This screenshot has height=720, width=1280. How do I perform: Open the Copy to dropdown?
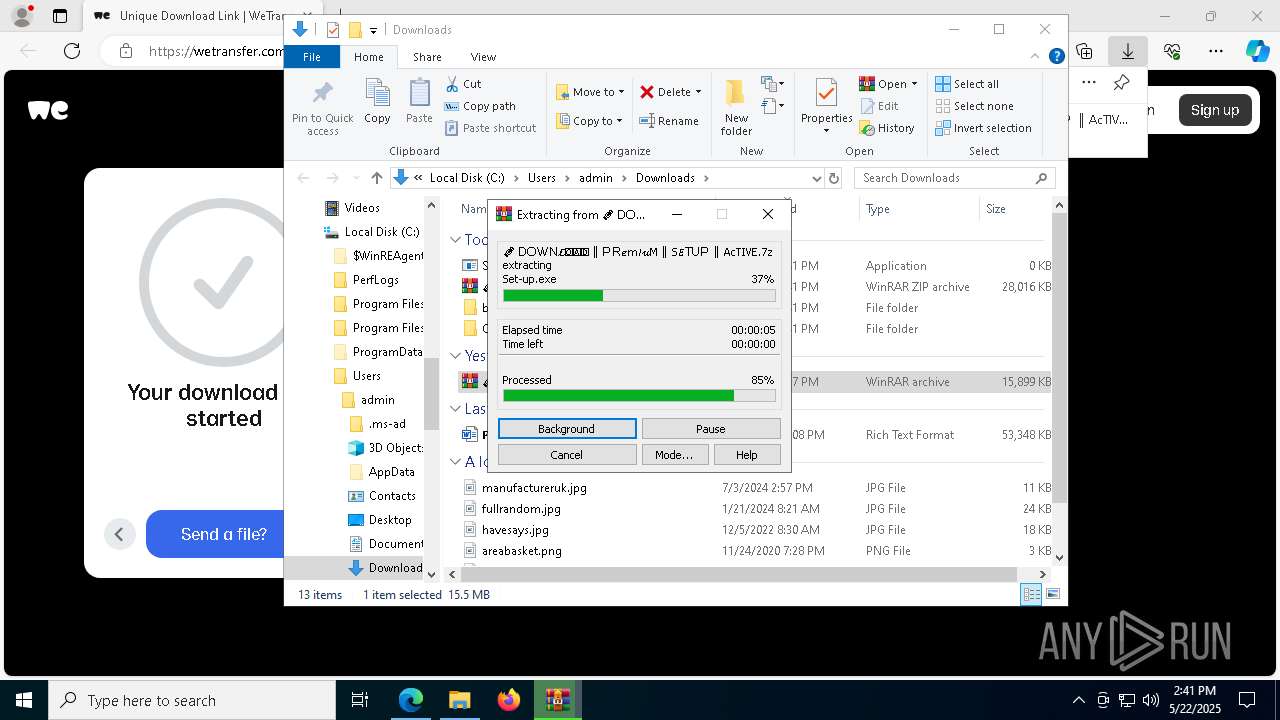click(x=589, y=121)
